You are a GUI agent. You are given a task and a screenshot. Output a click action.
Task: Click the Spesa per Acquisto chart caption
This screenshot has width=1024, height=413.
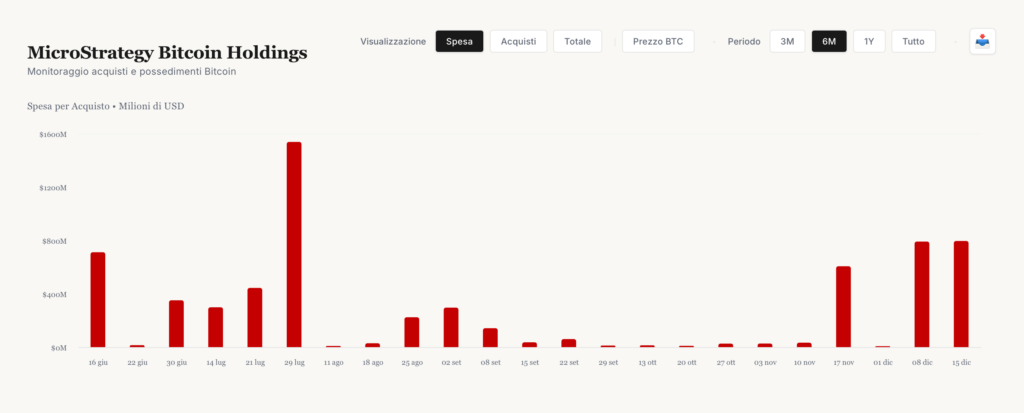(x=106, y=106)
